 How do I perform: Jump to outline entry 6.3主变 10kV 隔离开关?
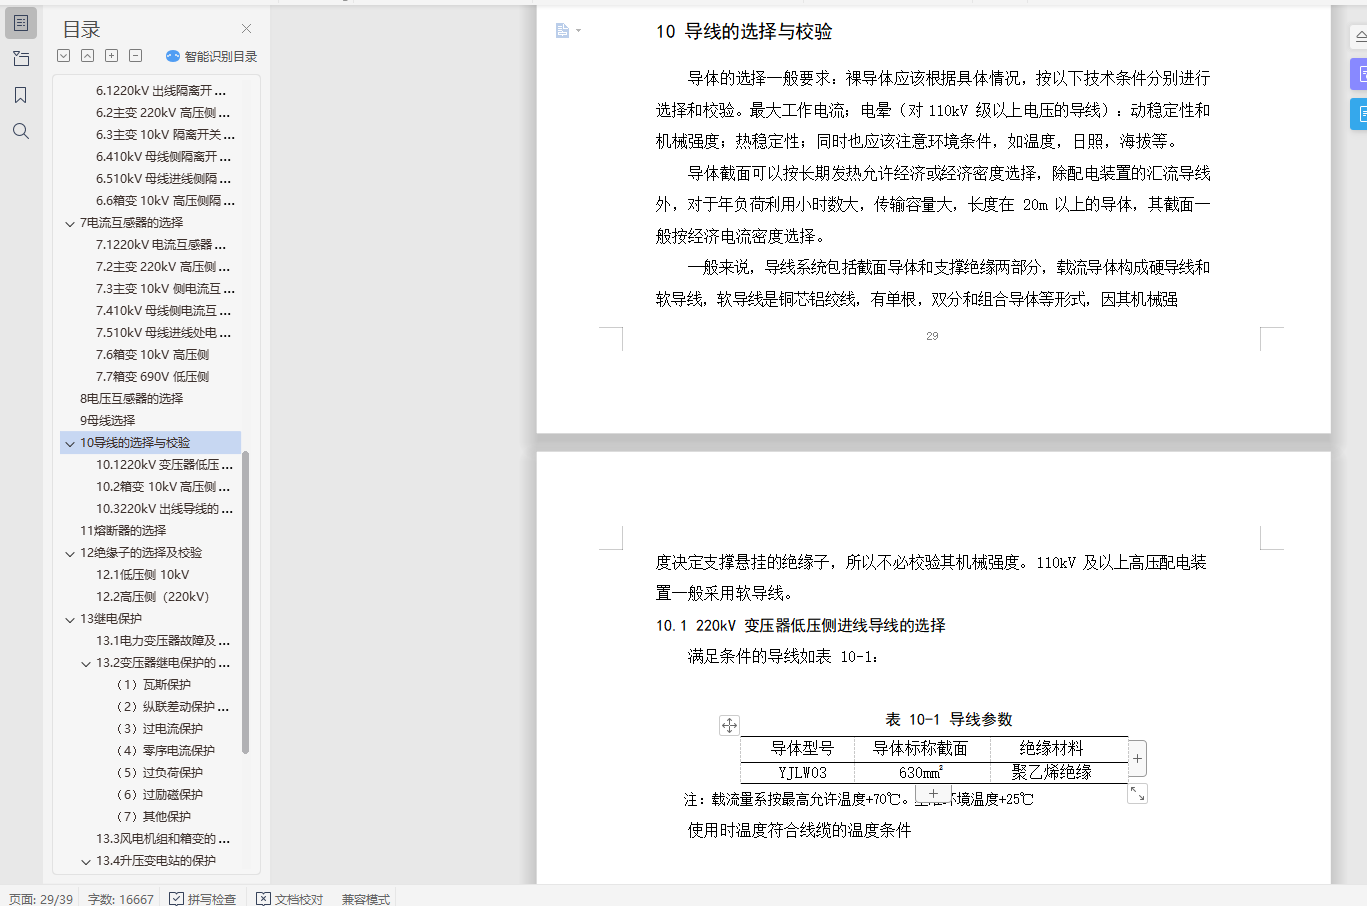166,134
